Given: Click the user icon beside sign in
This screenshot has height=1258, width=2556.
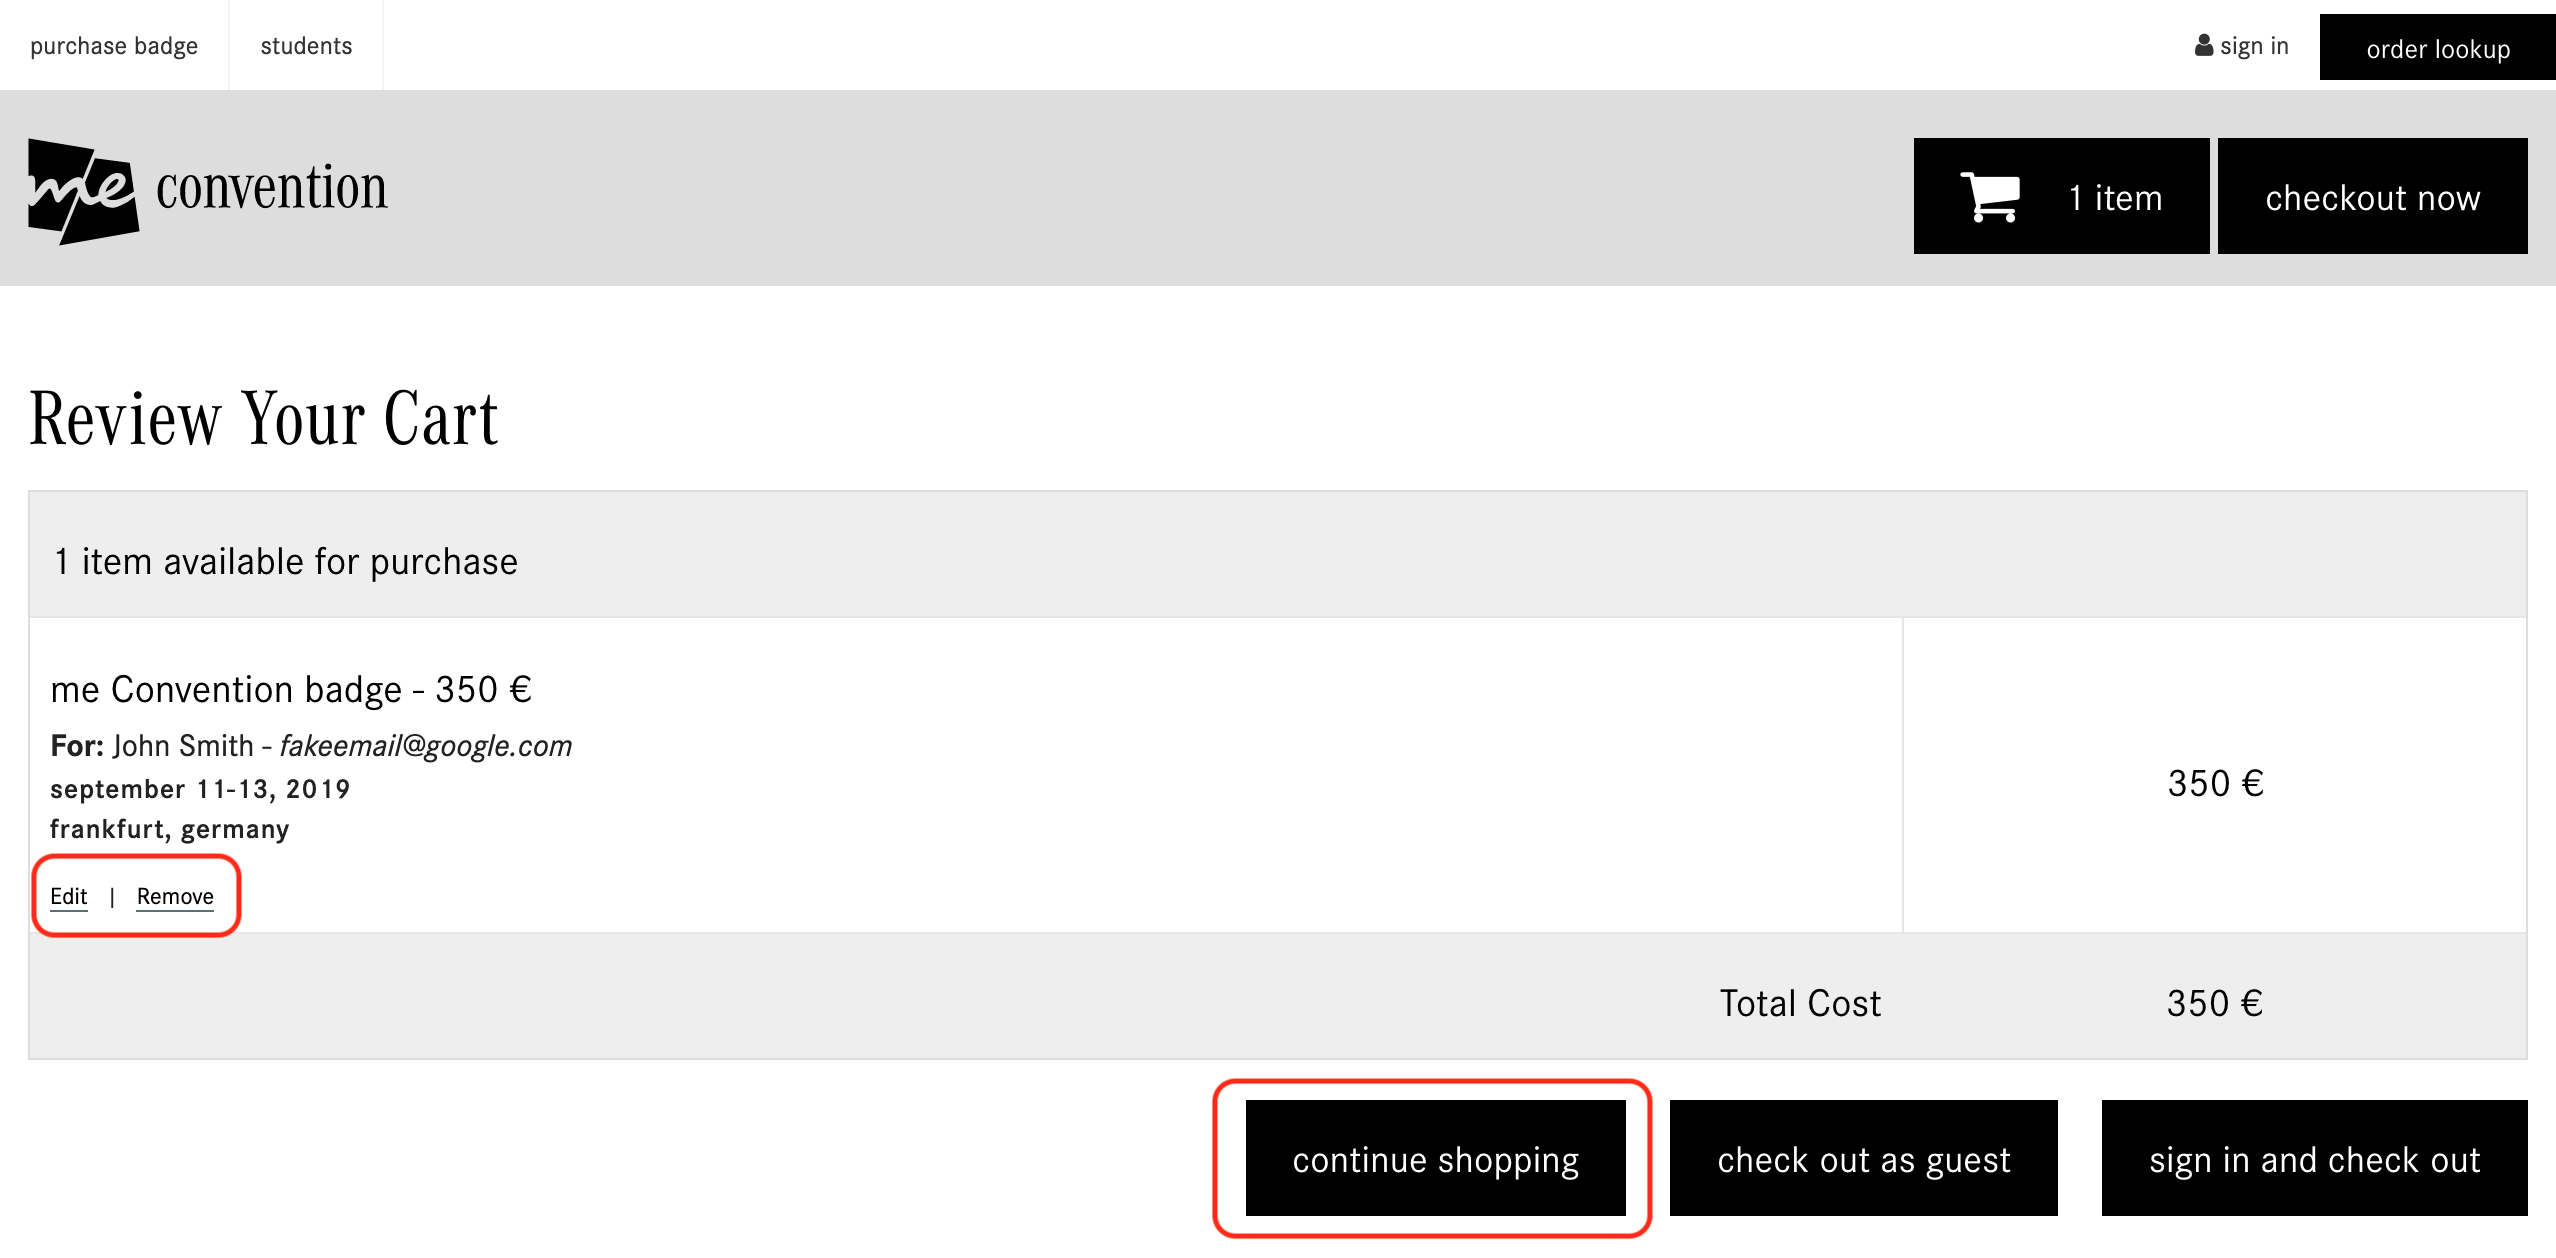Looking at the screenshot, I should point(2204,46).
